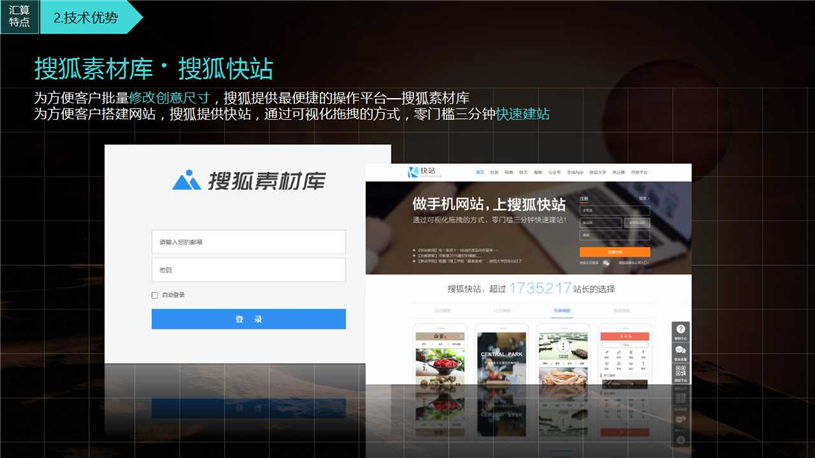Image resolution: width=815 pixels, height=458 pixels.
Task: Click the blue 登录 button
Action: [248, 319]
